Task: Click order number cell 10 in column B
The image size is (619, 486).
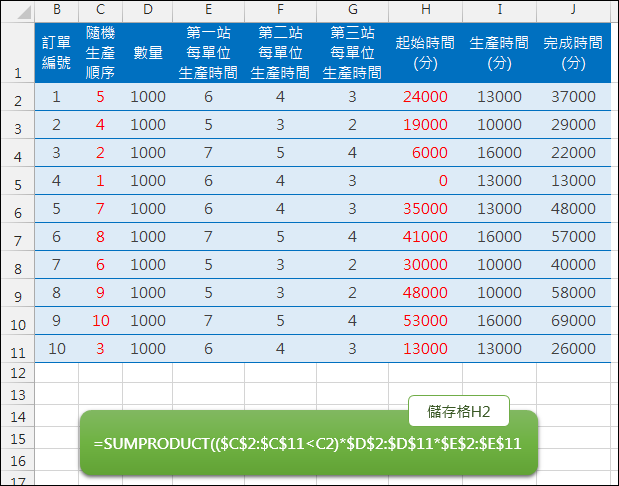Action: coord(57,349)
